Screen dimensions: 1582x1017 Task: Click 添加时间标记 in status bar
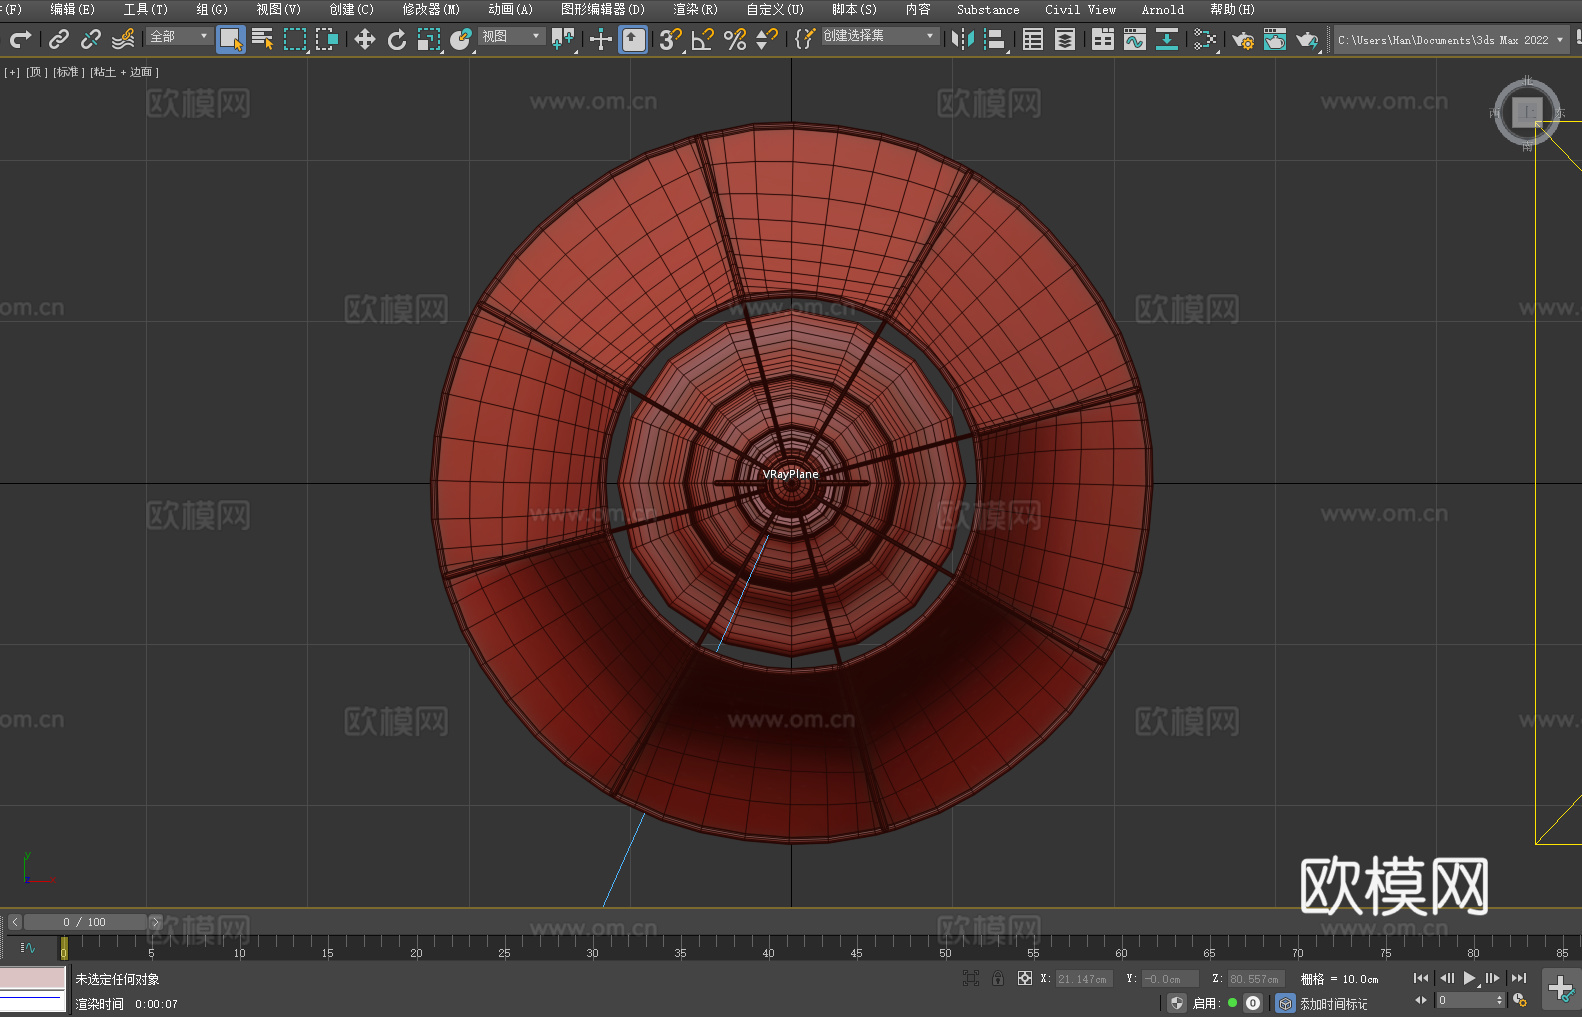pos(1333,1003)
